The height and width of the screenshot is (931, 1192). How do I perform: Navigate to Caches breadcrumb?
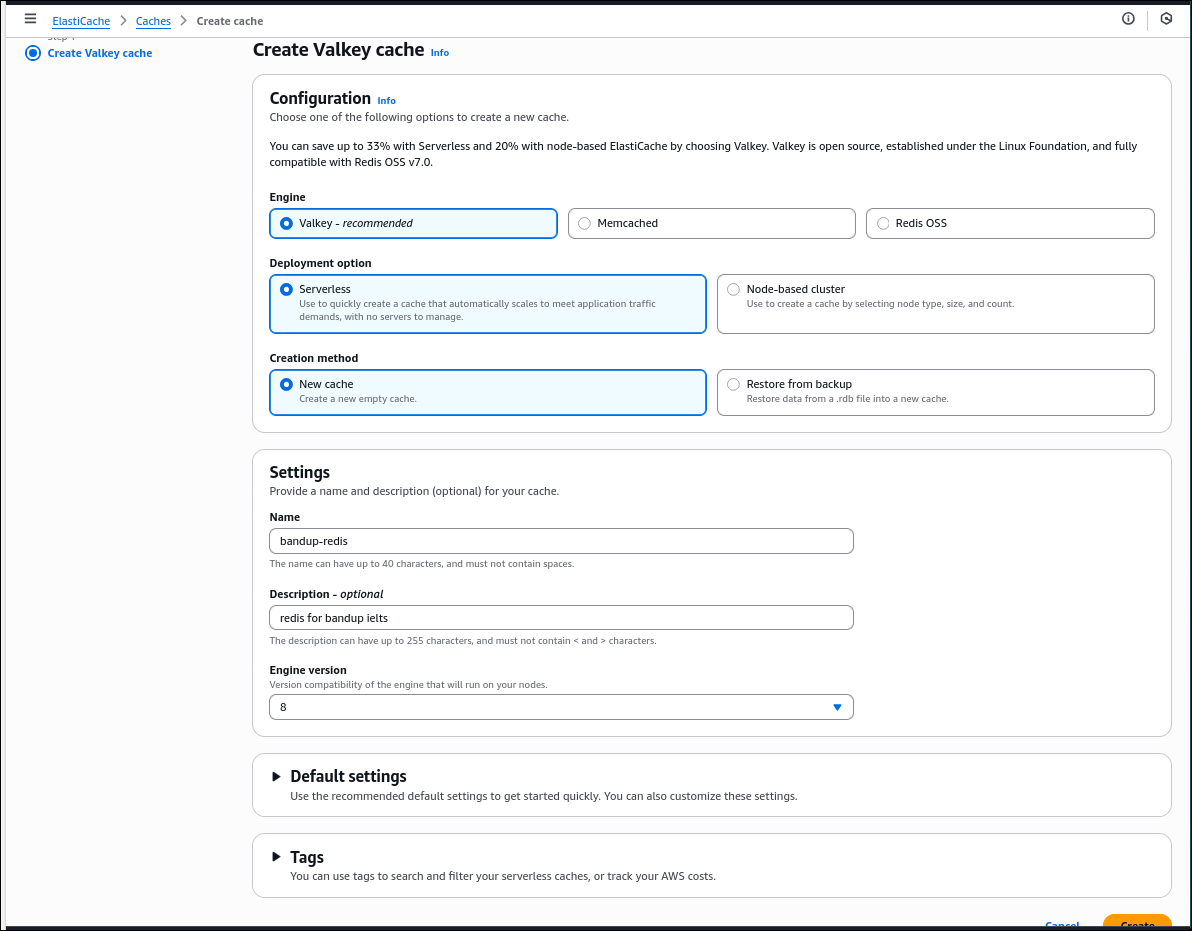[153, 21]
